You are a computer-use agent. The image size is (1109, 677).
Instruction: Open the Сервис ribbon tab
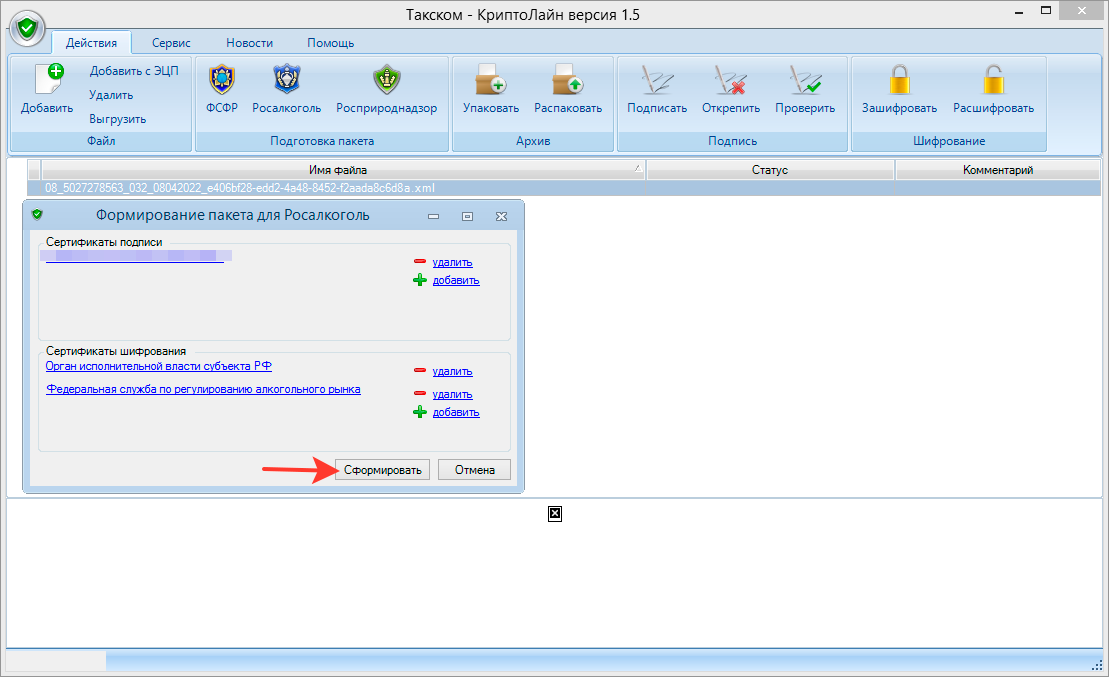[x=171, y=42]
